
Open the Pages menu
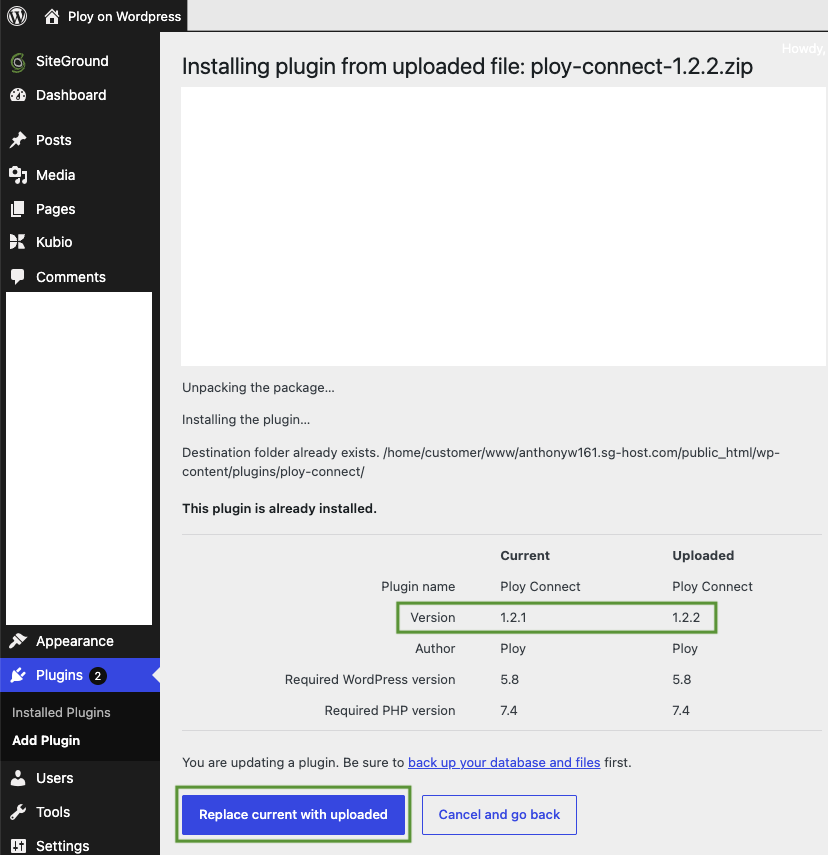pos(56,209)
